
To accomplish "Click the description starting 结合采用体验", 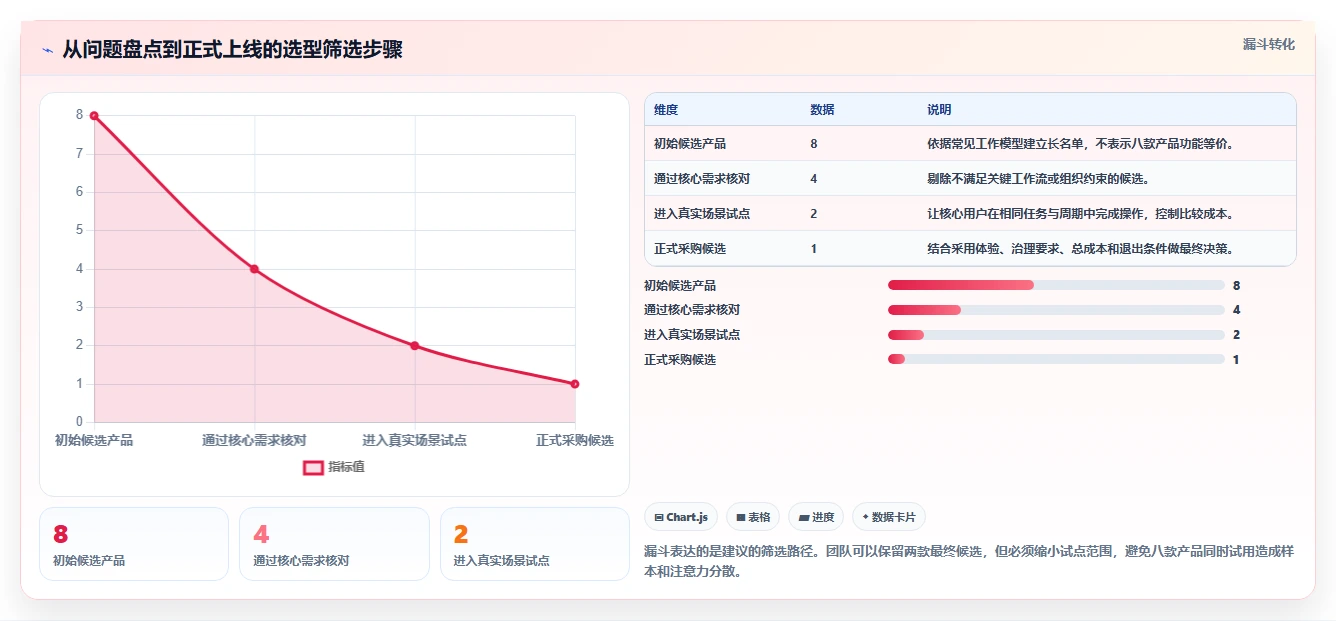I will [x=1083, y=249].
